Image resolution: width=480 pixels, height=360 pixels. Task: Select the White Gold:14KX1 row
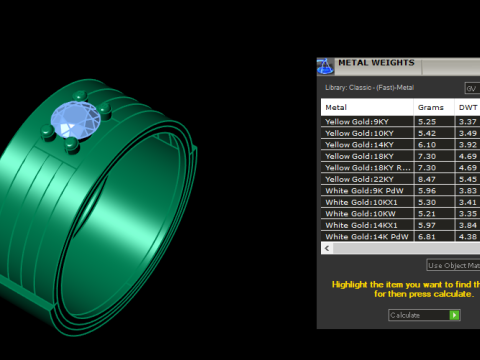tap(400, 225)
